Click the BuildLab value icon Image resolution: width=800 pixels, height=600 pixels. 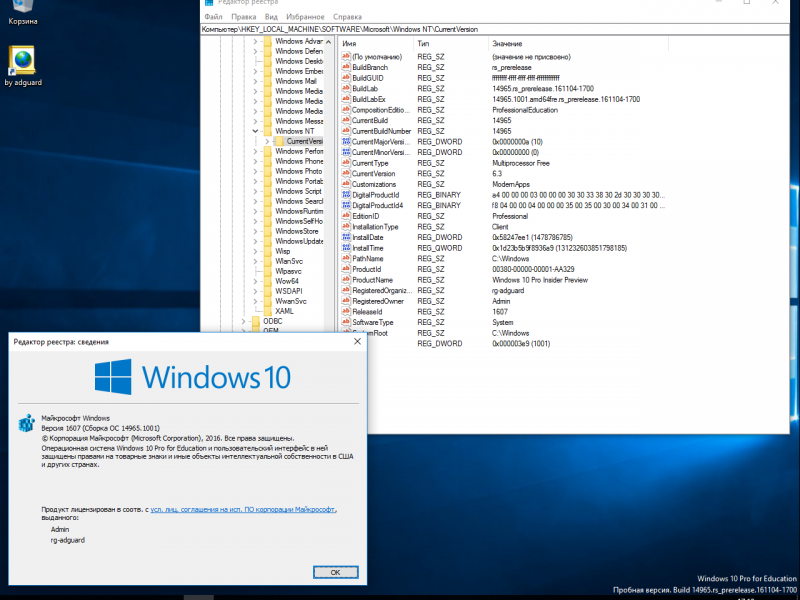tap(346, 89)
